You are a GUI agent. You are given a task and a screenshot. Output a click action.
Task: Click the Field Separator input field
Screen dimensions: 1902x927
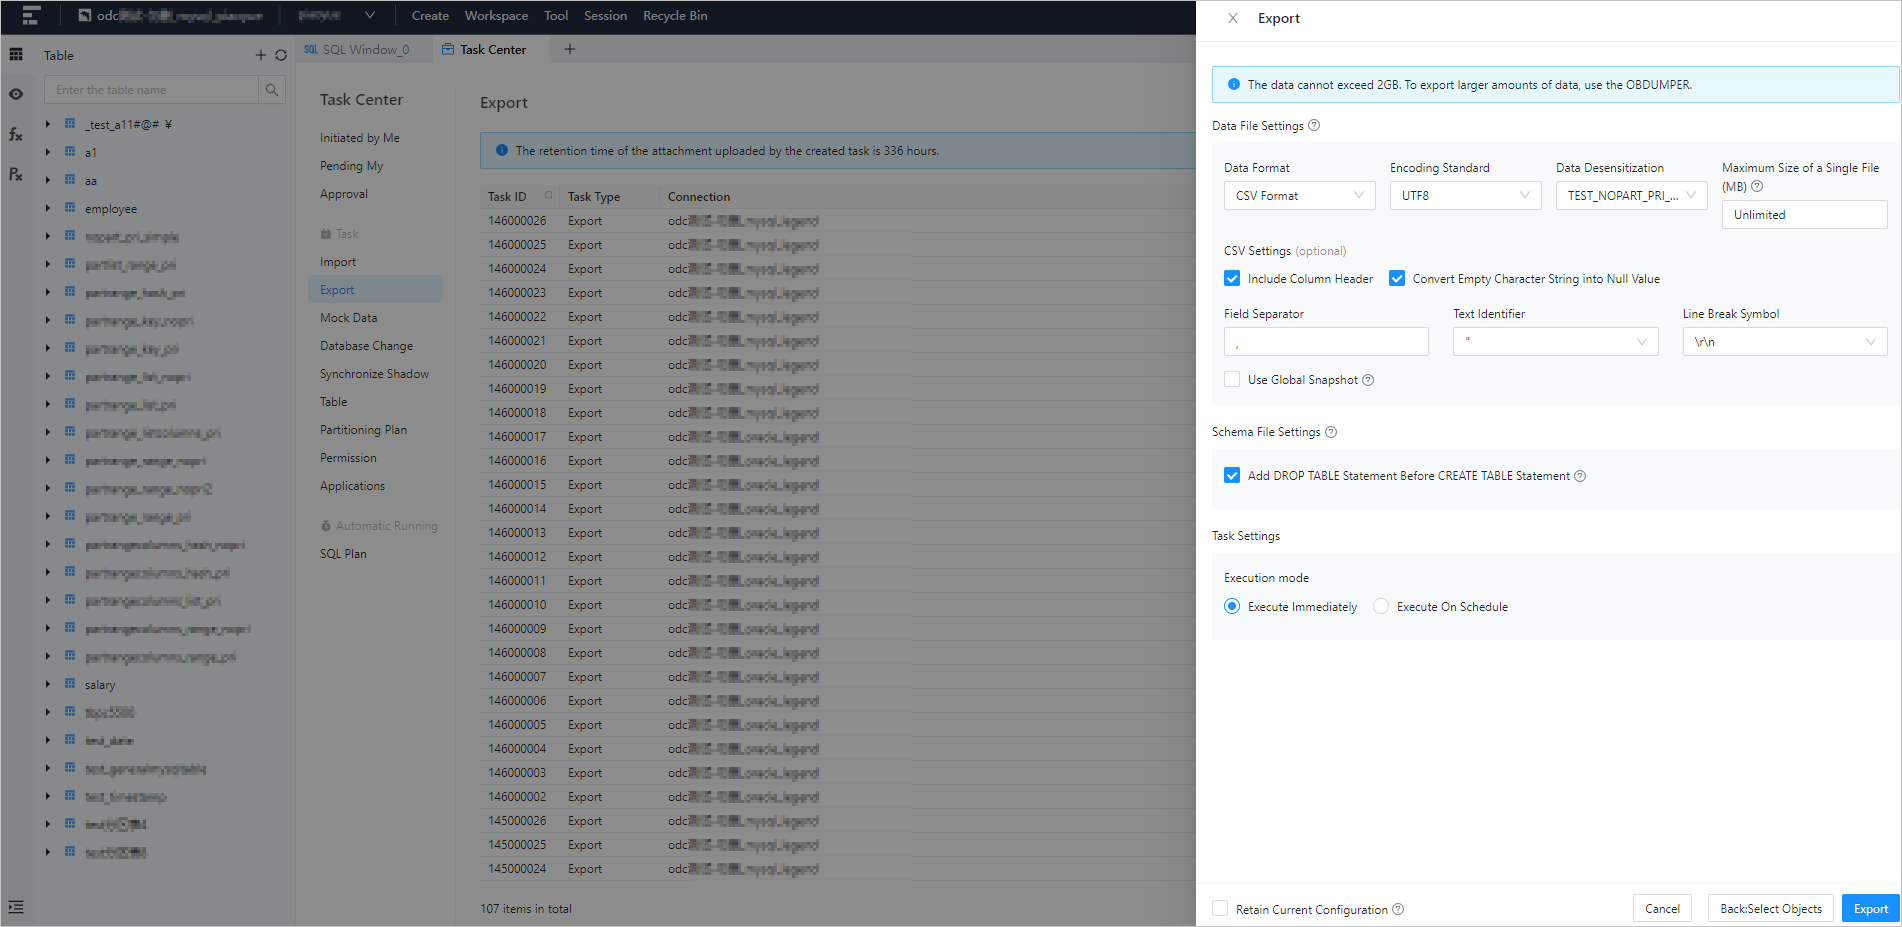pyautogui.click(x=1326, y=342)
